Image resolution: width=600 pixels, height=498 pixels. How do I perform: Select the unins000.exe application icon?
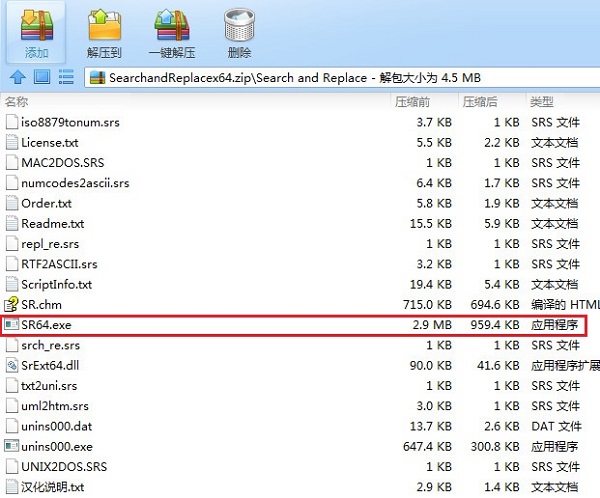point(11,446)
